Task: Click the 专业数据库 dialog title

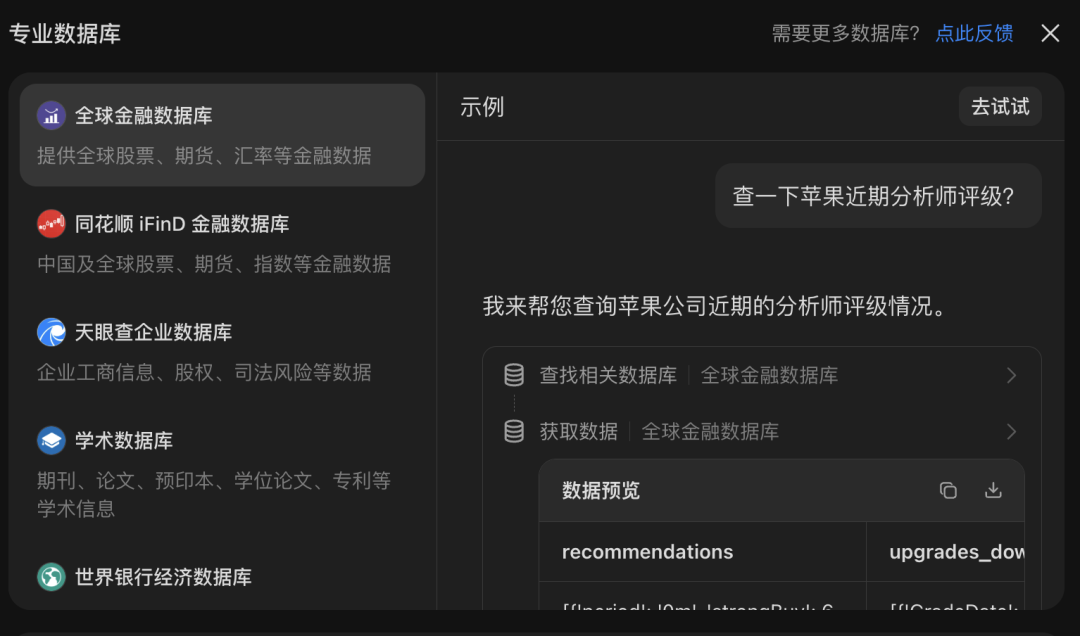Action: point(65,33)
